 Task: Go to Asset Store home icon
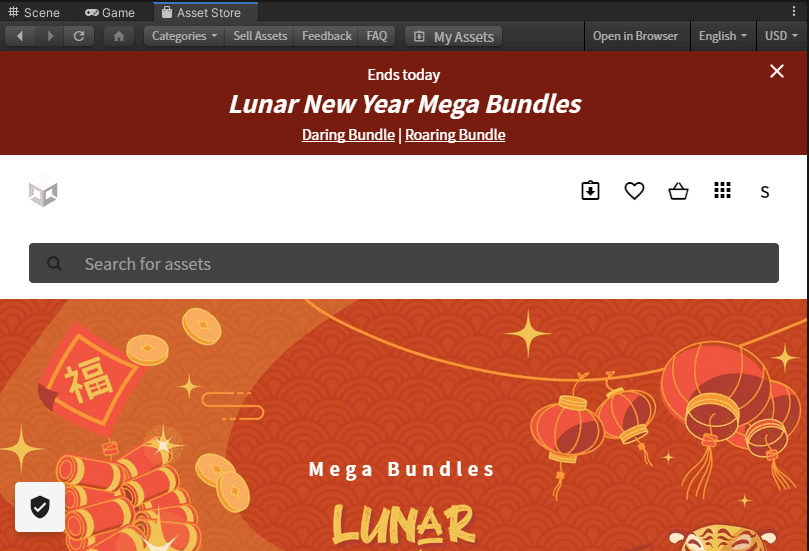coord(119,36)
